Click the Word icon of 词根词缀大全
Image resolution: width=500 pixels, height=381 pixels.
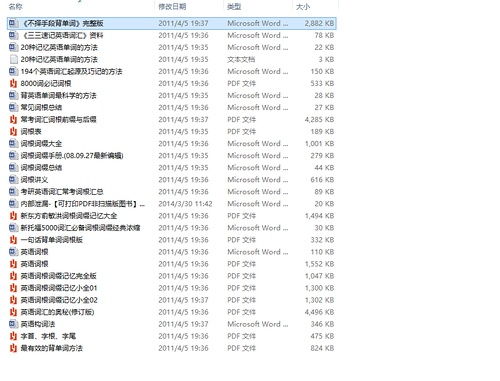(x=13, y=144)
